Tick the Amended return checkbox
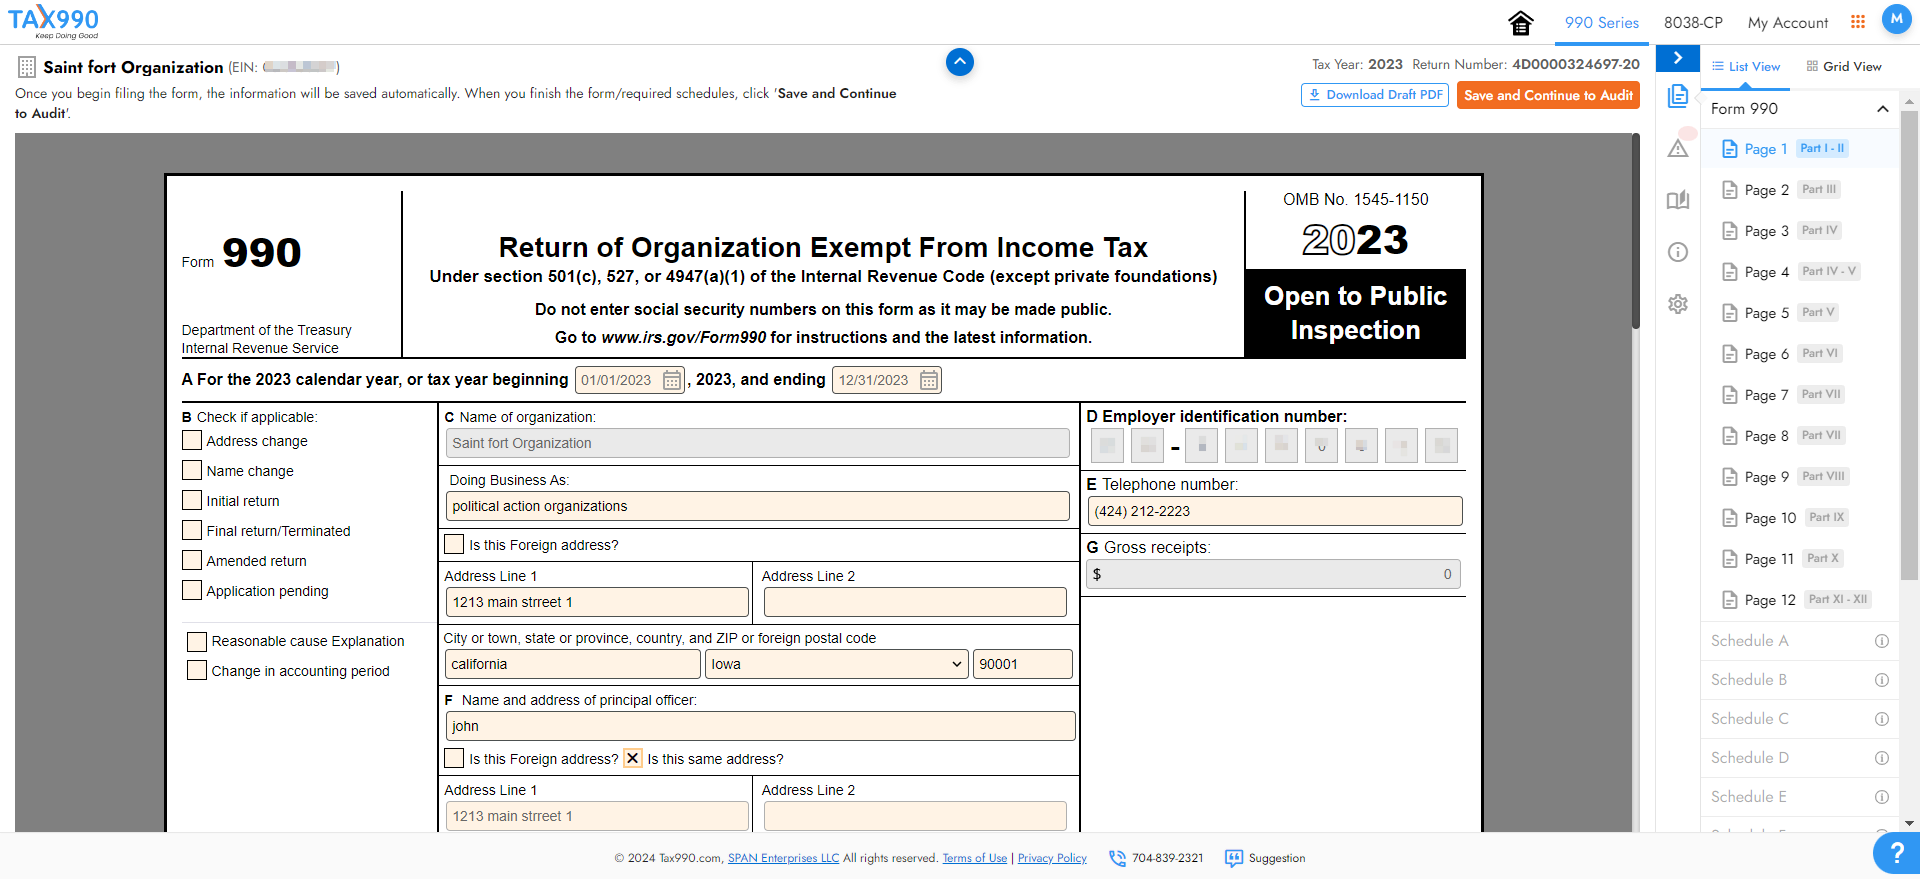The height and width of the screenshot is (879, 1920). click(x=192, y=560)
